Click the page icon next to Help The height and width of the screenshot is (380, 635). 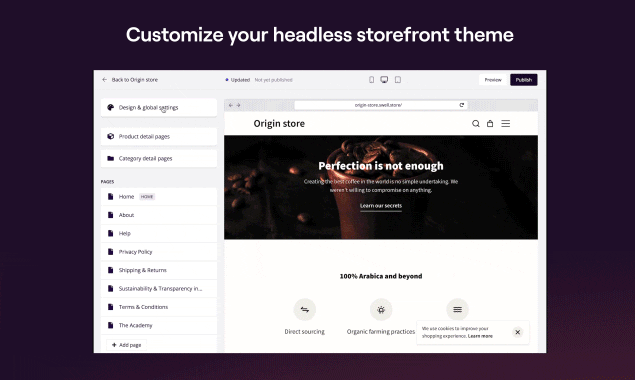point(110,233)
